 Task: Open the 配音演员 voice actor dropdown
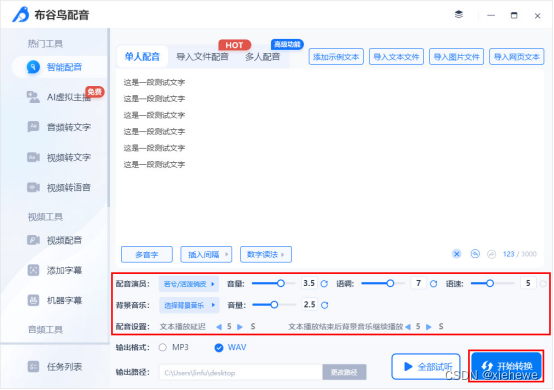189,284
